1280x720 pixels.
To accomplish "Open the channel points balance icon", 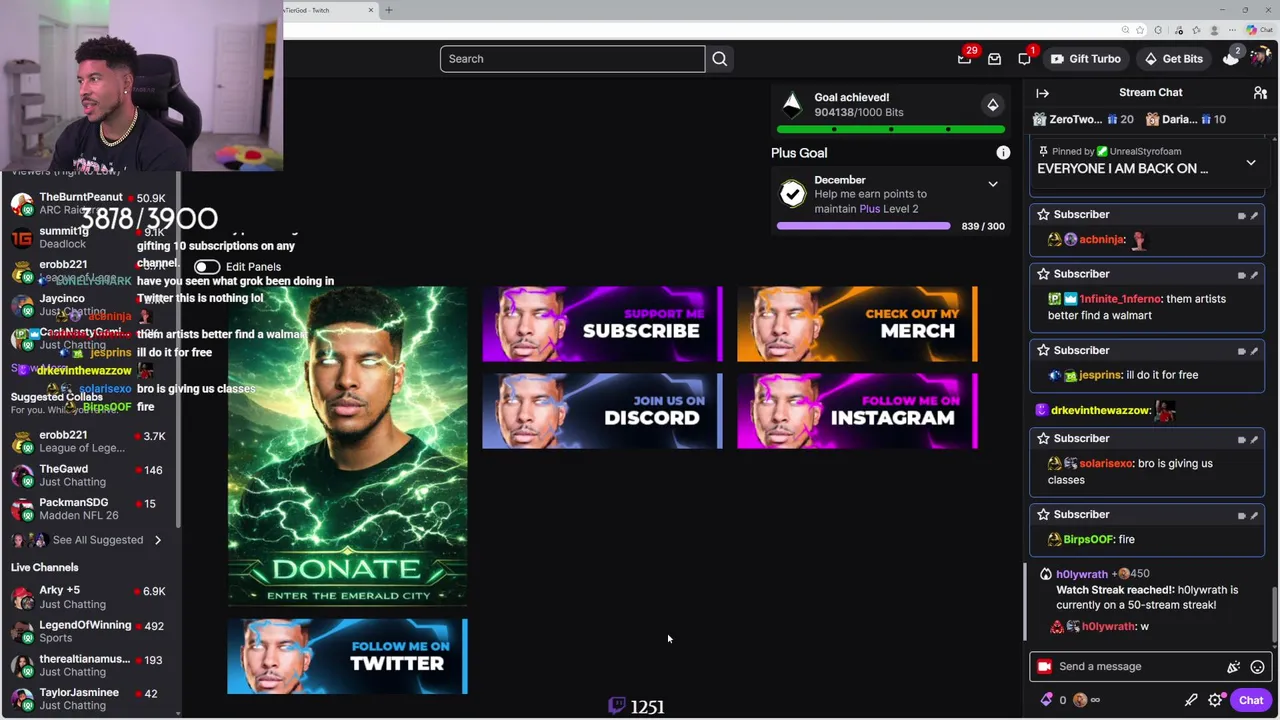I will (1086, 700).
